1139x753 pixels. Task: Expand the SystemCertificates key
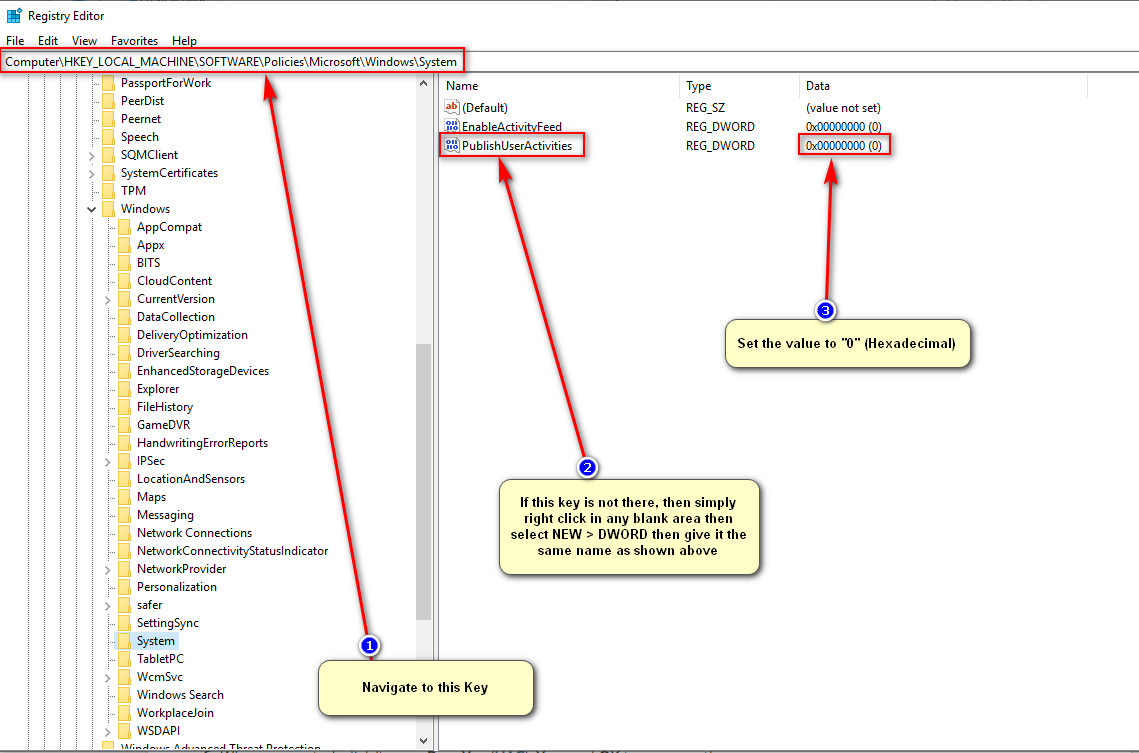[92, 174]
